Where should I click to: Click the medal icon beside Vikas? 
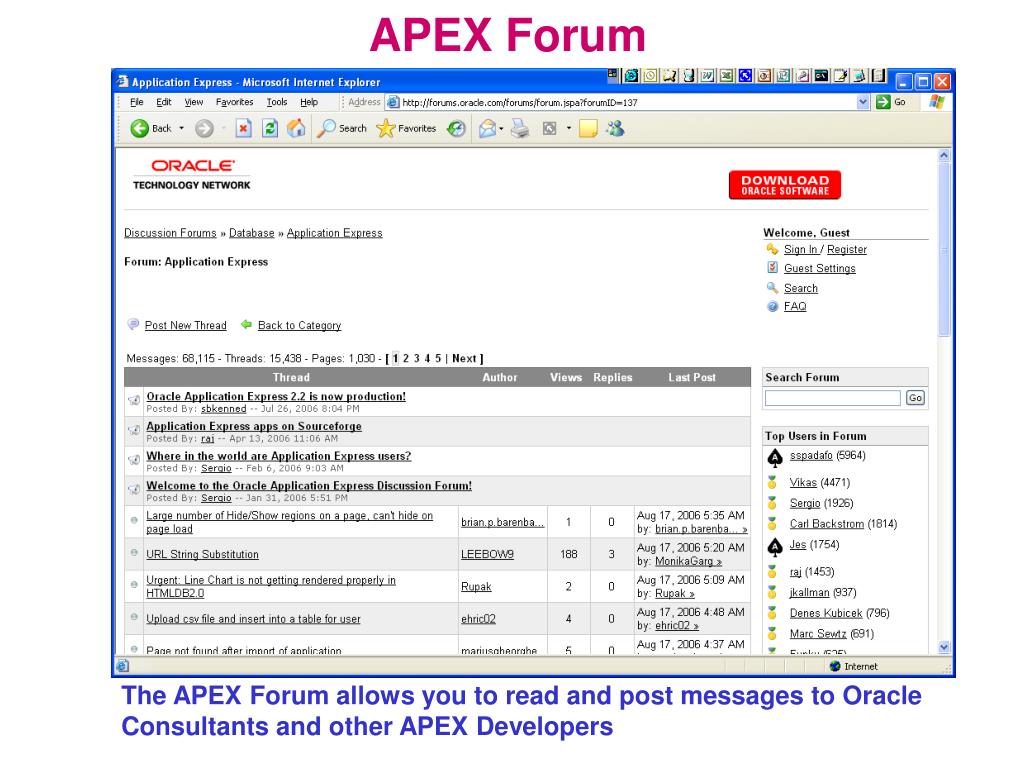coord(772,483)
